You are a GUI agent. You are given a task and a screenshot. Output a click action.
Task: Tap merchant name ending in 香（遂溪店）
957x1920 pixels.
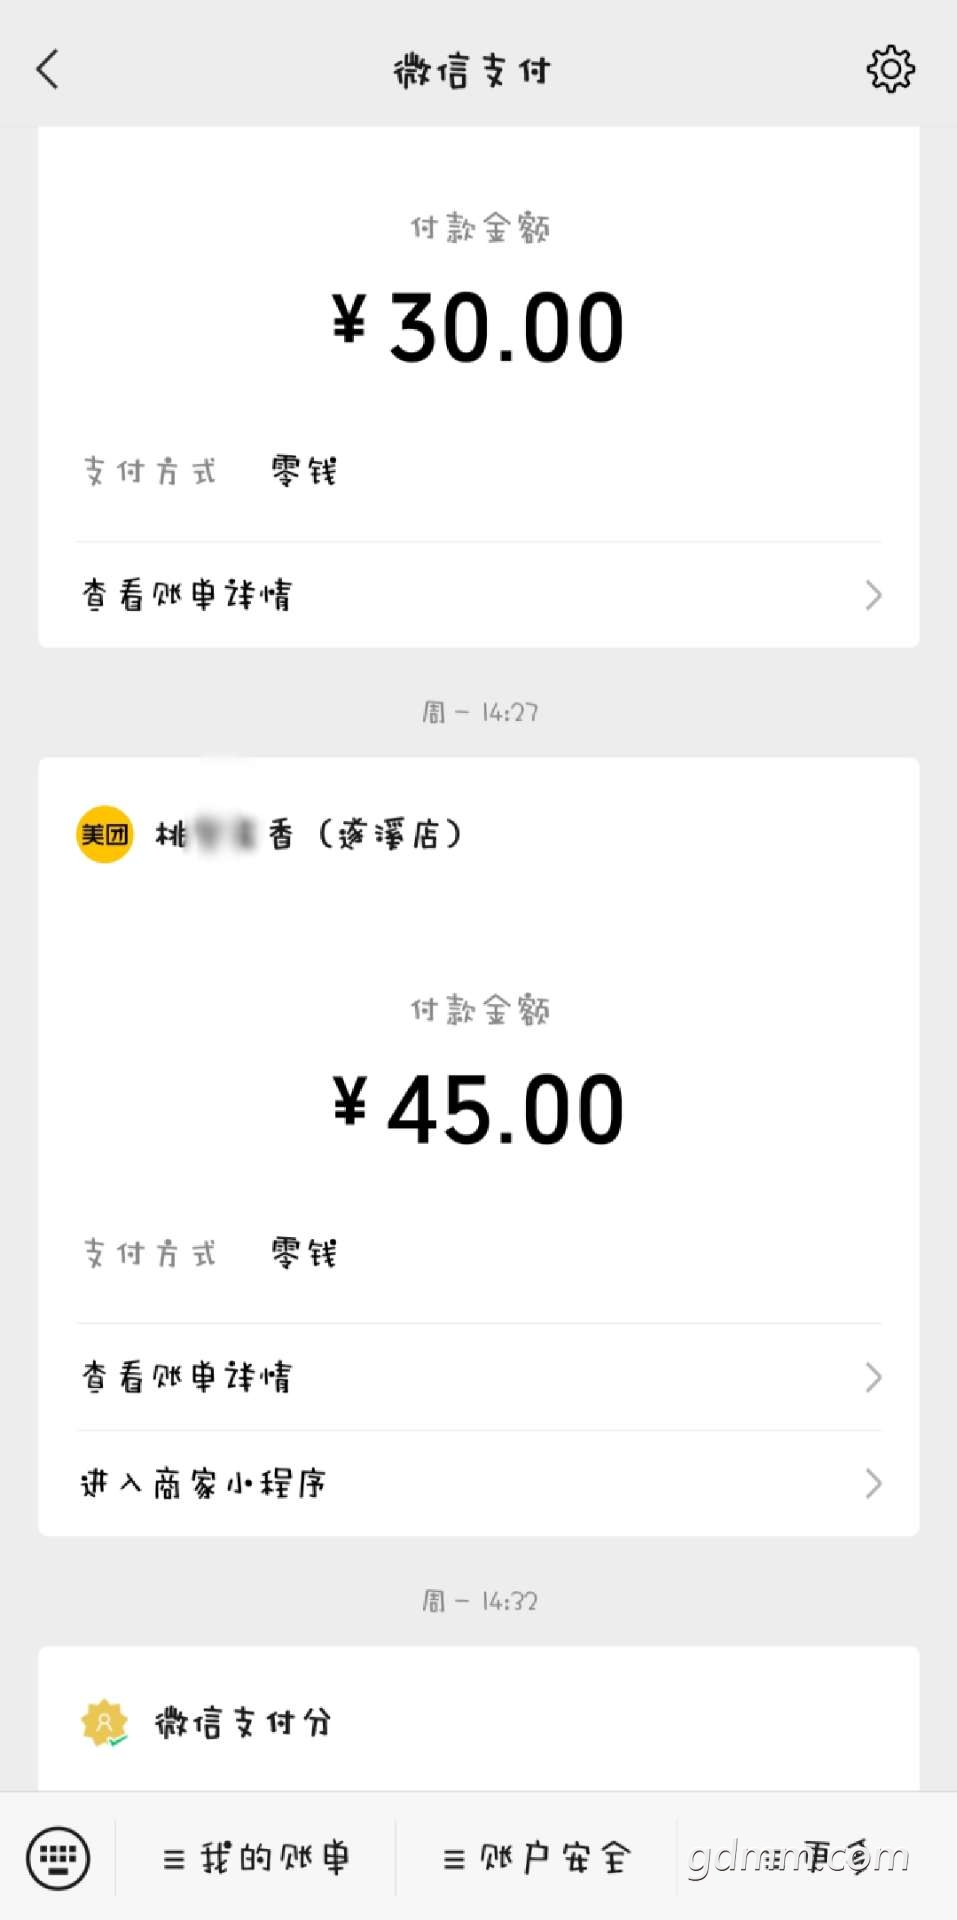click(x=309, y=834)
